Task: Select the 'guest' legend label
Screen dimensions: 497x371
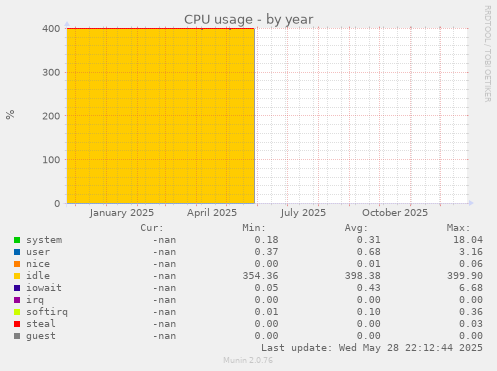Action: [41, 336]
